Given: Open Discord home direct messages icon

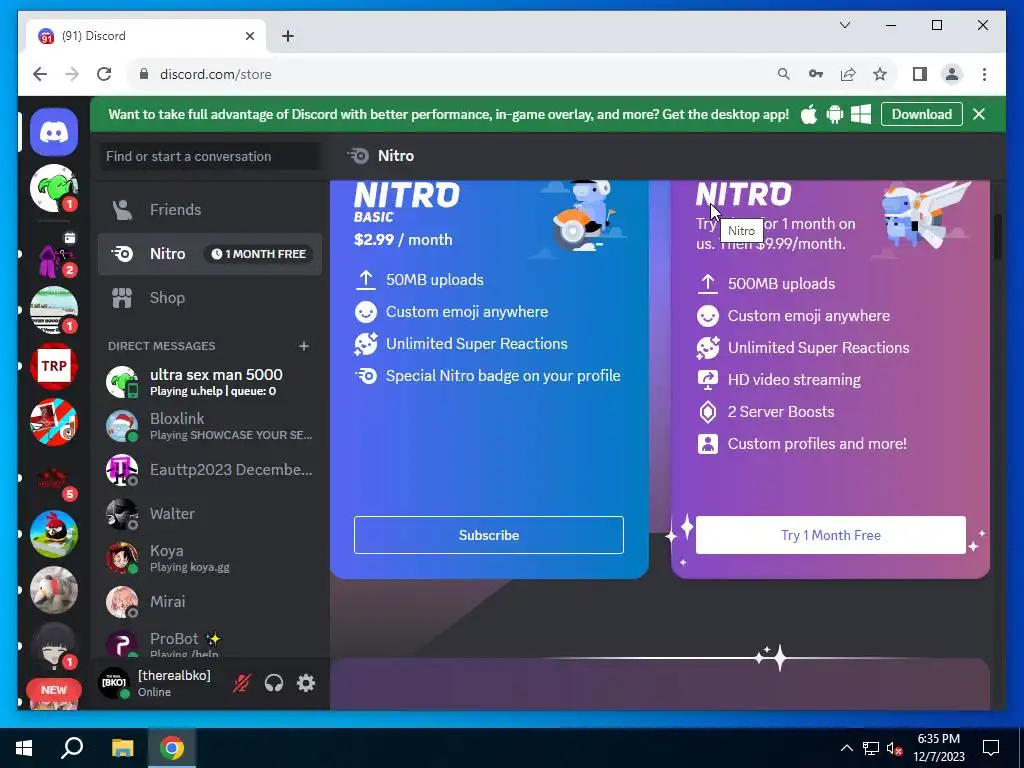Looking at the screenshot, I should [x=54, y=133].
